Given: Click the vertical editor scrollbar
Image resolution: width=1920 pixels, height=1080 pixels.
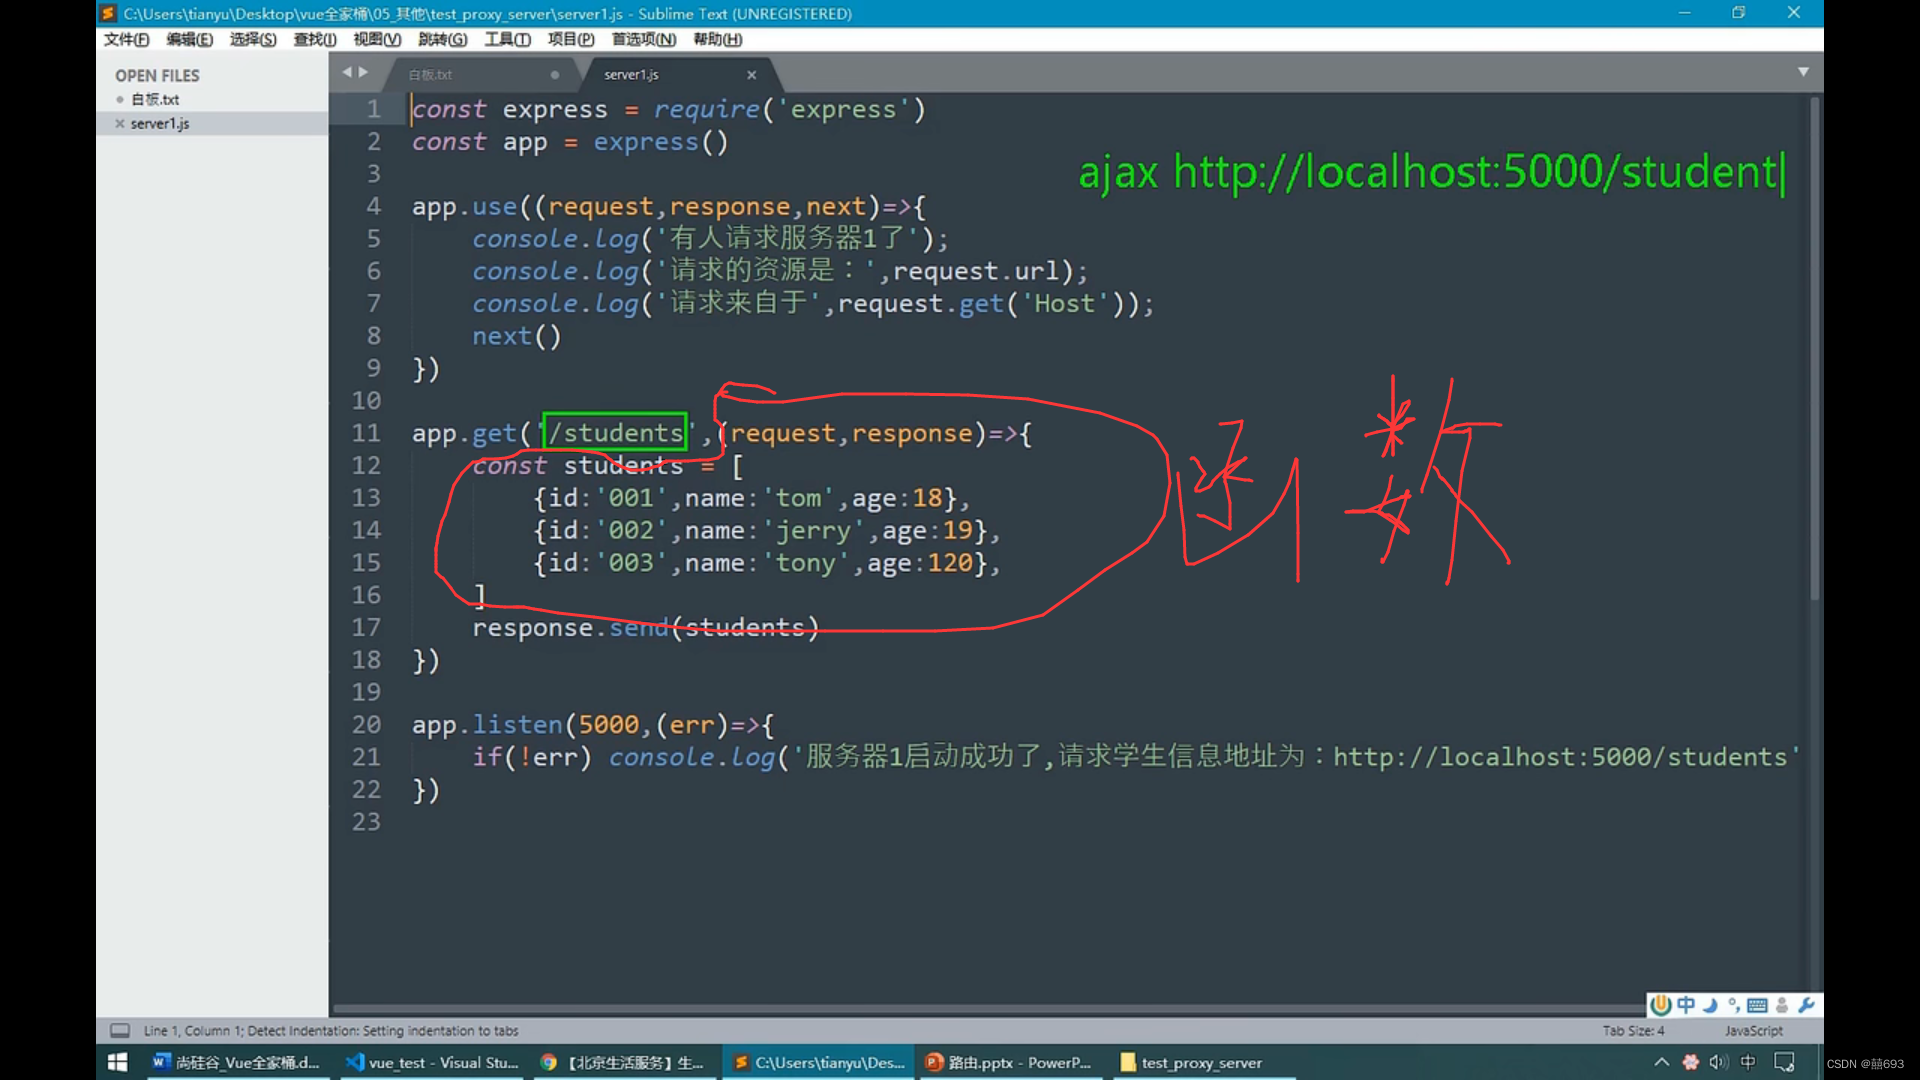Looking at the screenshot, I should (1814, 350).
